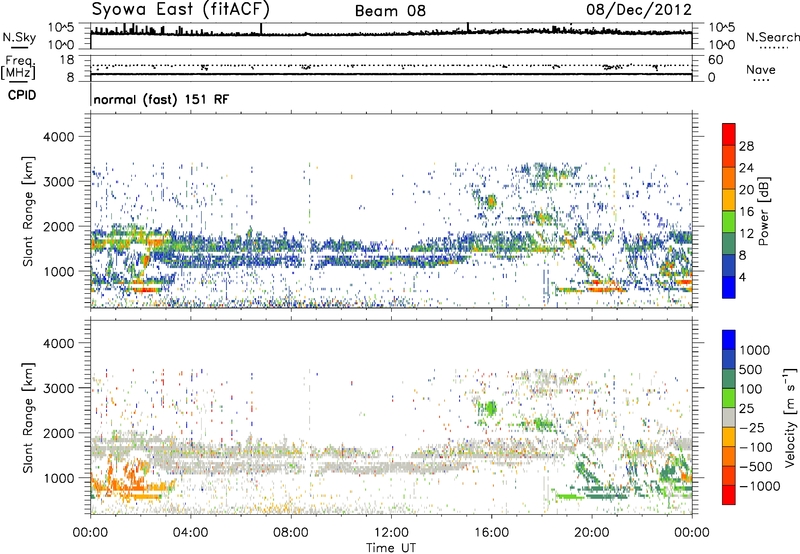
Task: Click the 'CPID' label
Action: [x=22, y=95]
